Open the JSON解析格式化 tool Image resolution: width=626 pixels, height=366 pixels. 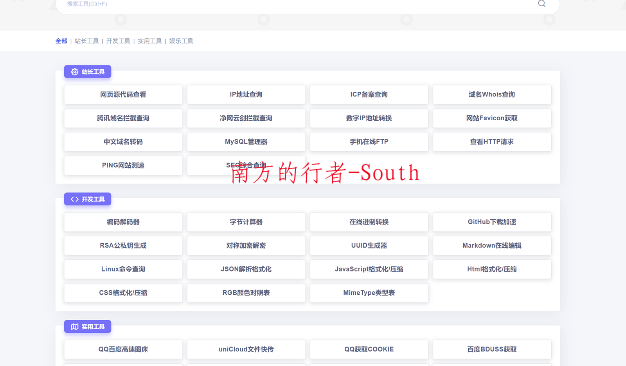click(x=246, y=269)
